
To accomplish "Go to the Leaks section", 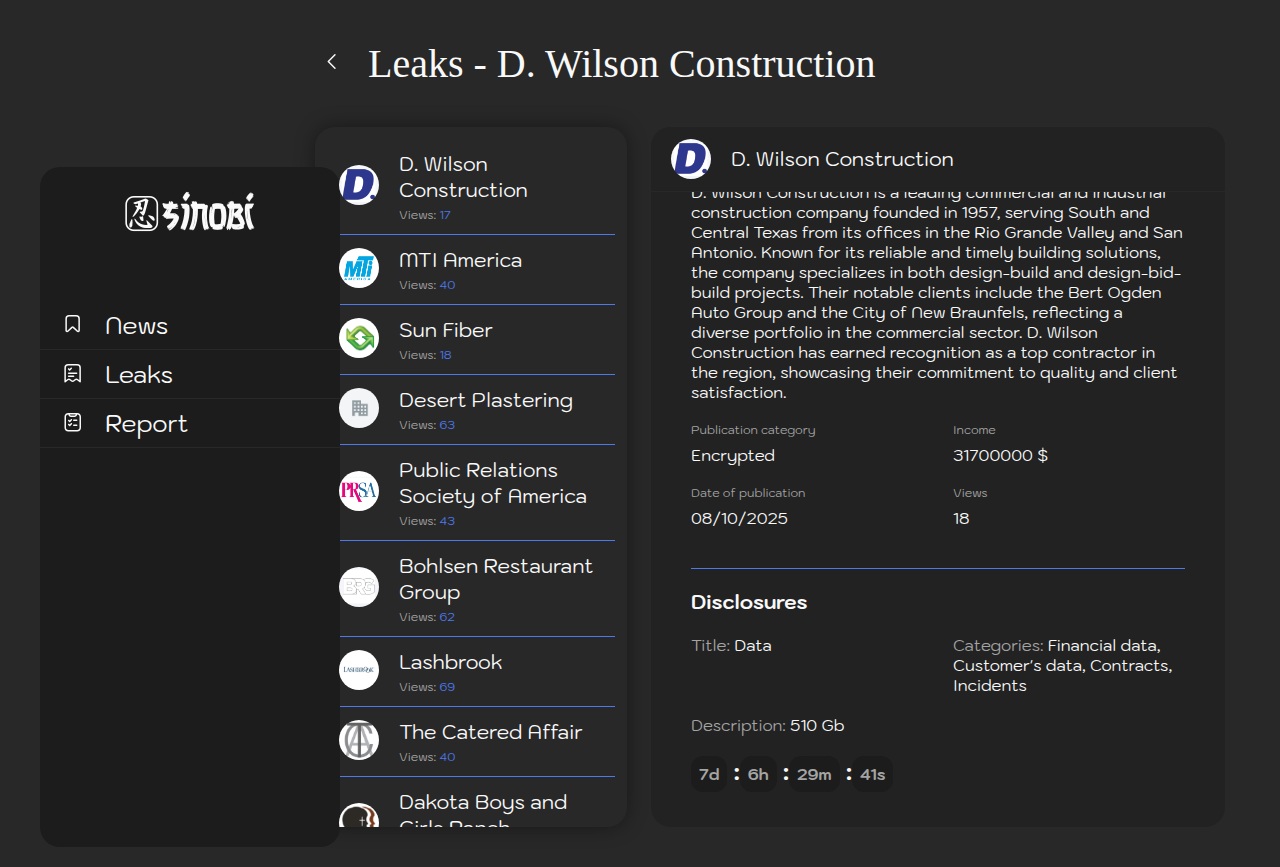I will [139, 375].
